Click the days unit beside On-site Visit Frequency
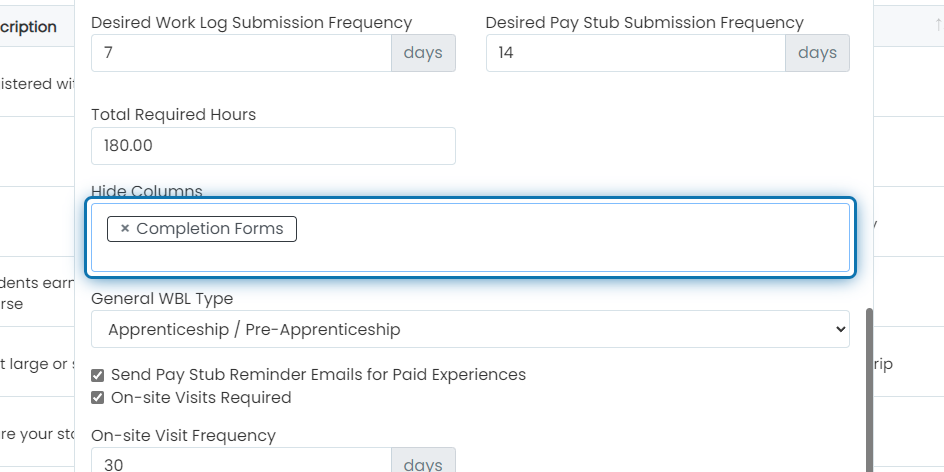 point(423,462)
